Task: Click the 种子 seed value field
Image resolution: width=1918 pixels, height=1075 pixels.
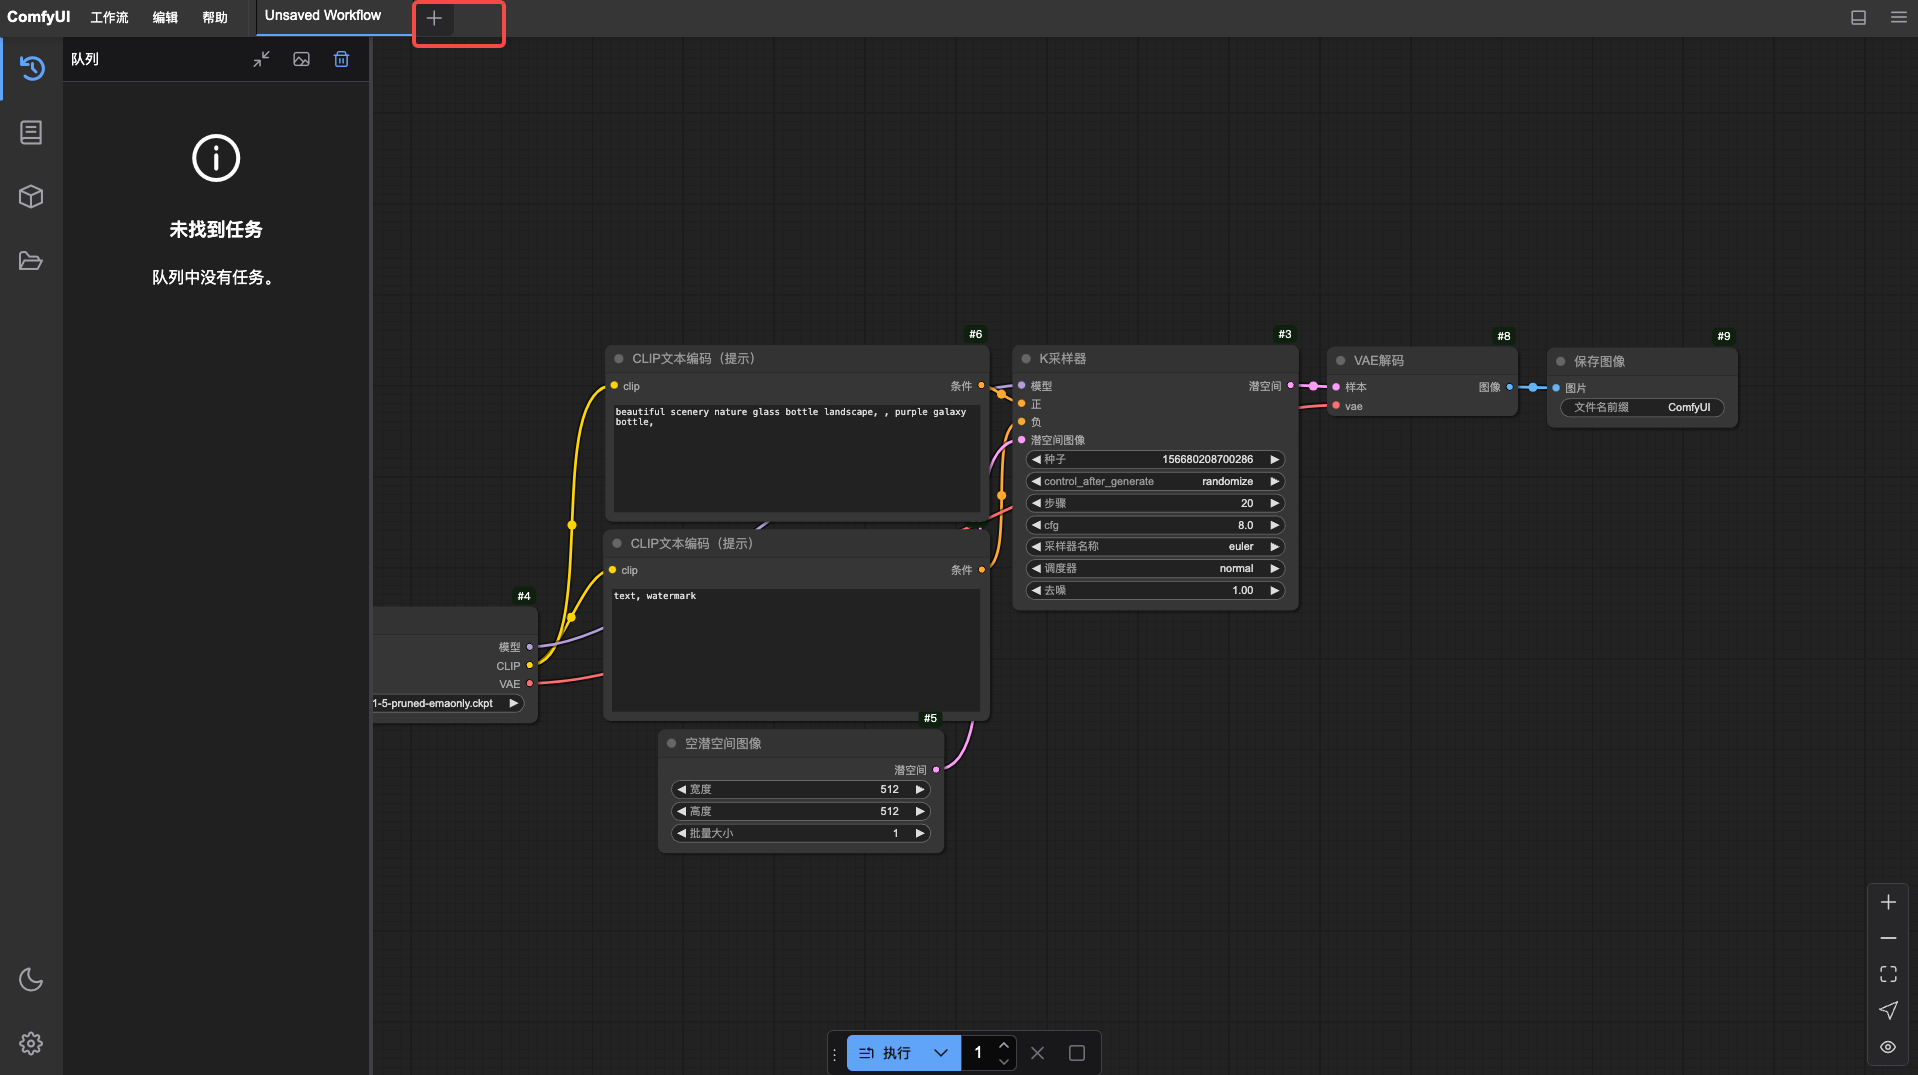Action: tap(1155, 460)
